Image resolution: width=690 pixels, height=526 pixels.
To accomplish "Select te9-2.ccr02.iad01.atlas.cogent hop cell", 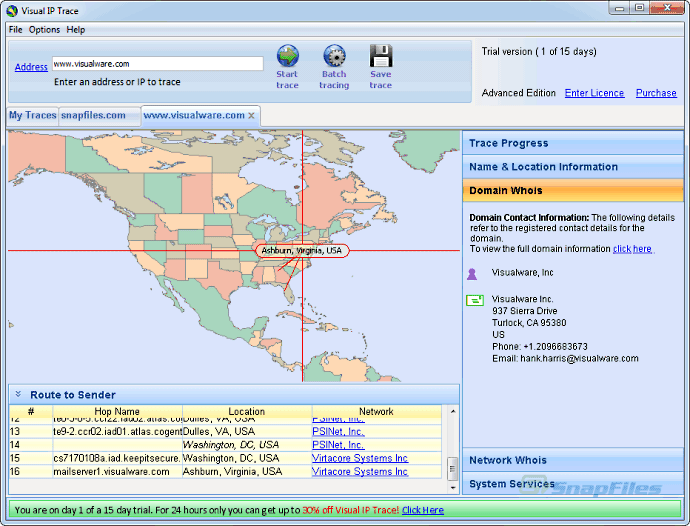I will pyautogui.click(x=117, y=431).
